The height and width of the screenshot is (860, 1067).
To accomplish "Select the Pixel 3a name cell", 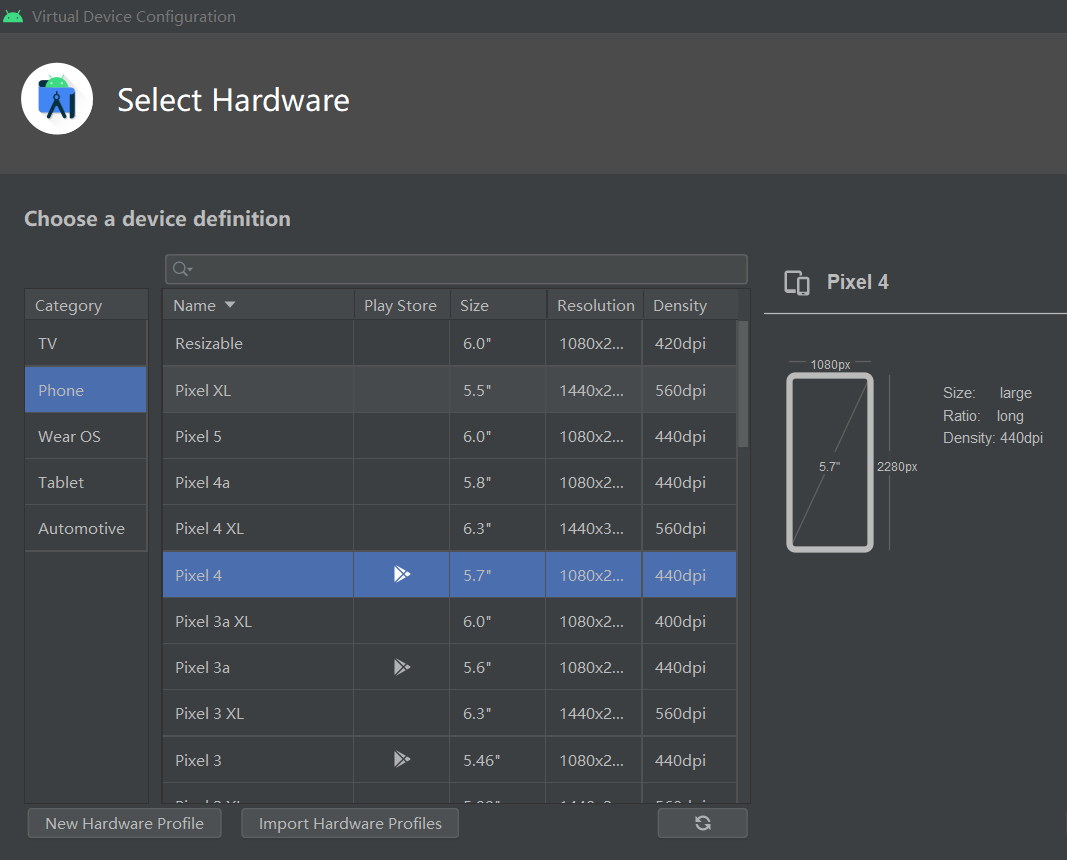I will (x=258, y=667).
